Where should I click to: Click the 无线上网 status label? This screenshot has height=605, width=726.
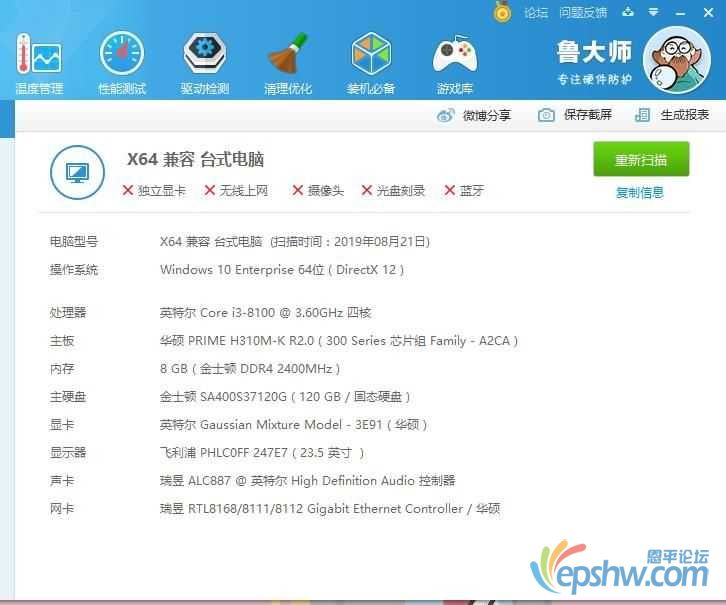pos(244,191)
